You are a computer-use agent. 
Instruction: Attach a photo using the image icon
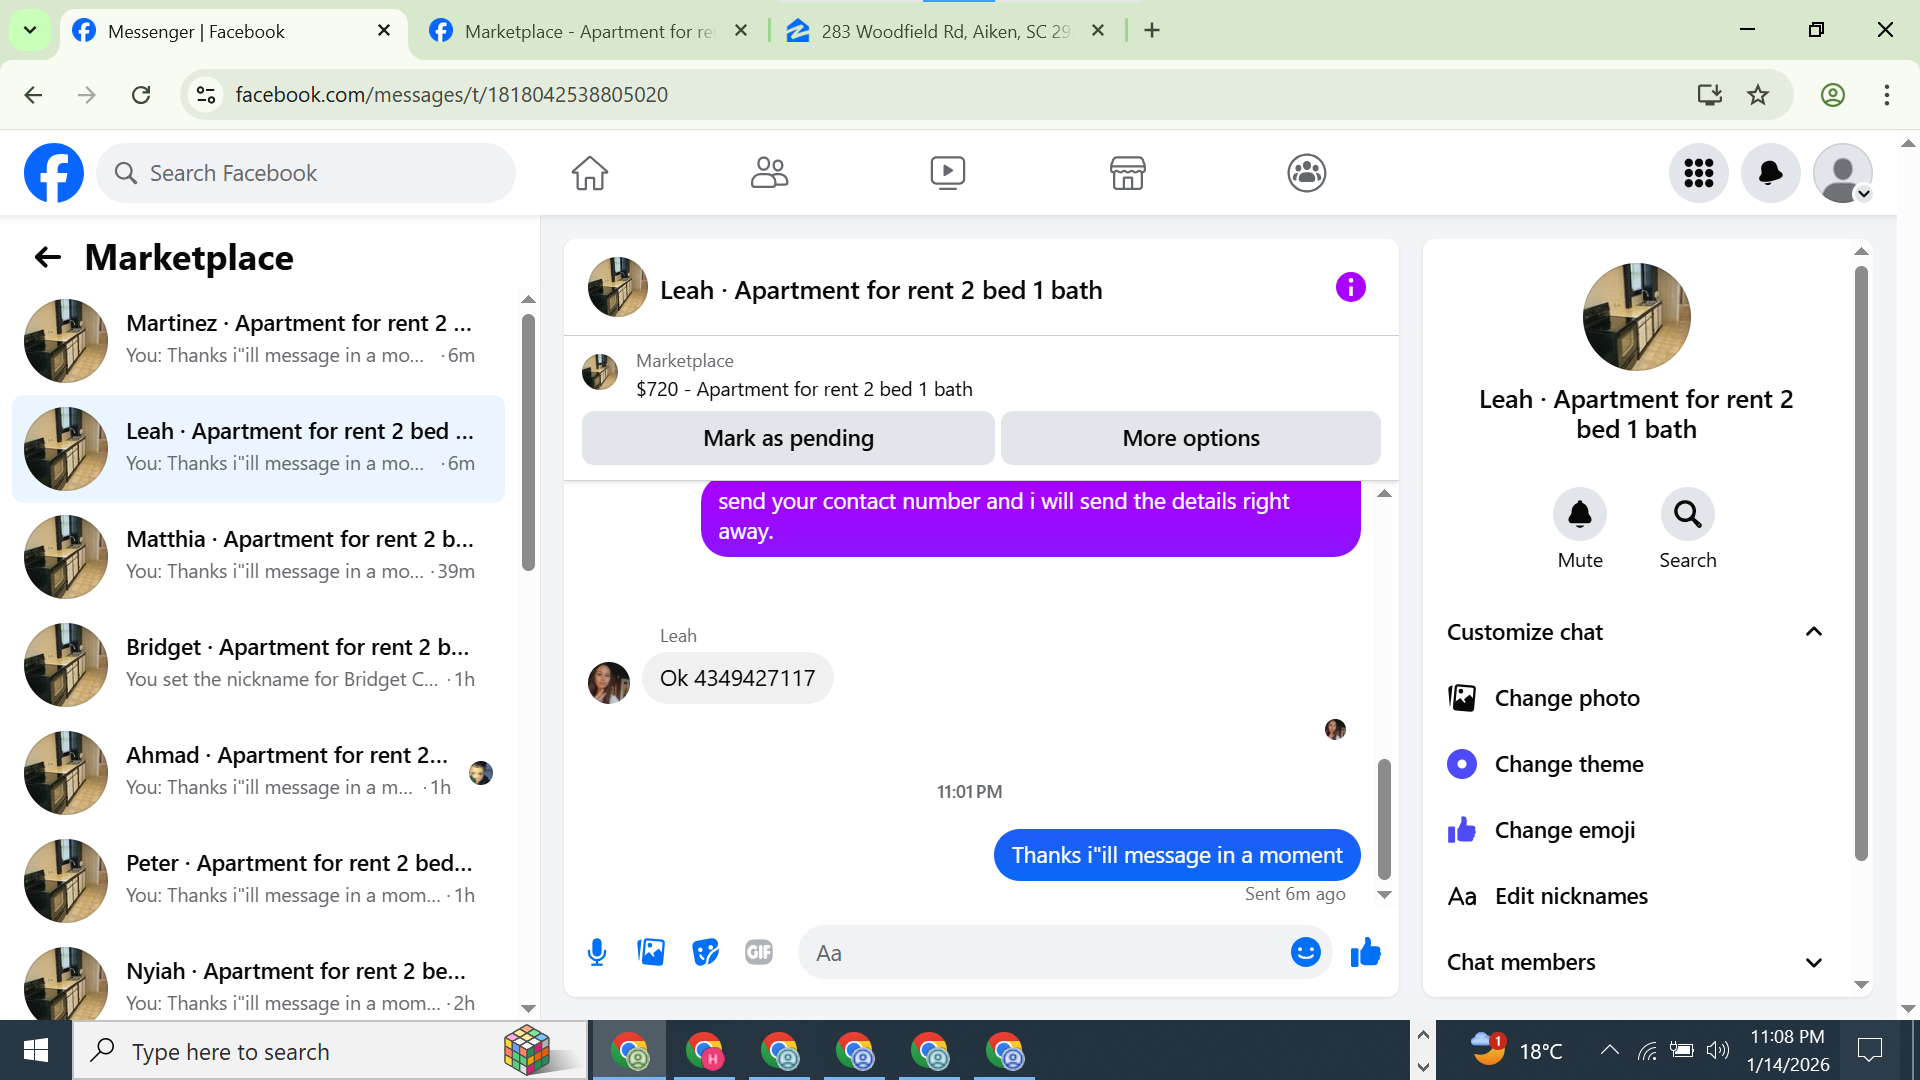click(651, 952)
